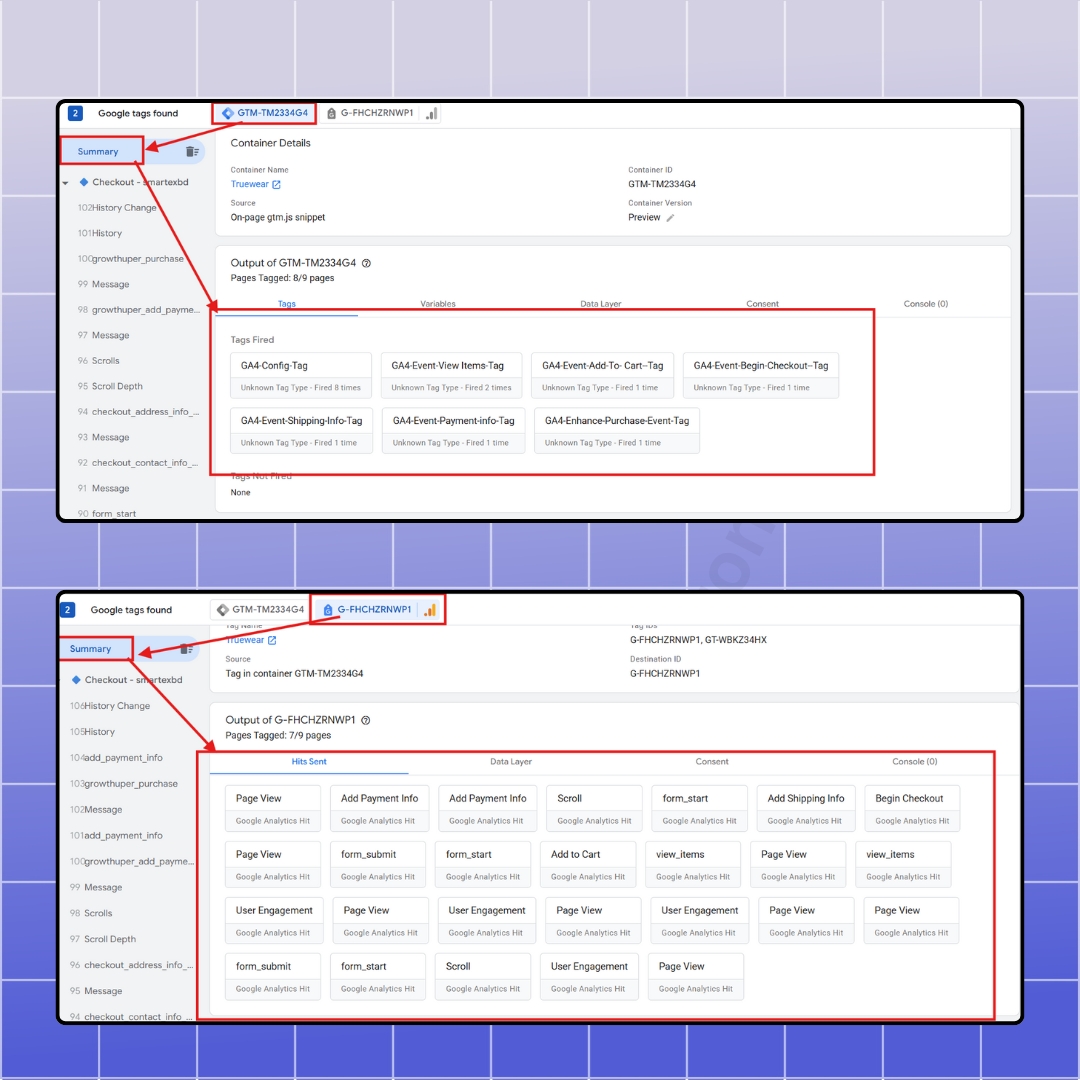Image resolution: width=1080 pixels, height=1080 pixels.
Task: Select G-FHCHZRNWP1 tab in upper panel
Action: 371,113
